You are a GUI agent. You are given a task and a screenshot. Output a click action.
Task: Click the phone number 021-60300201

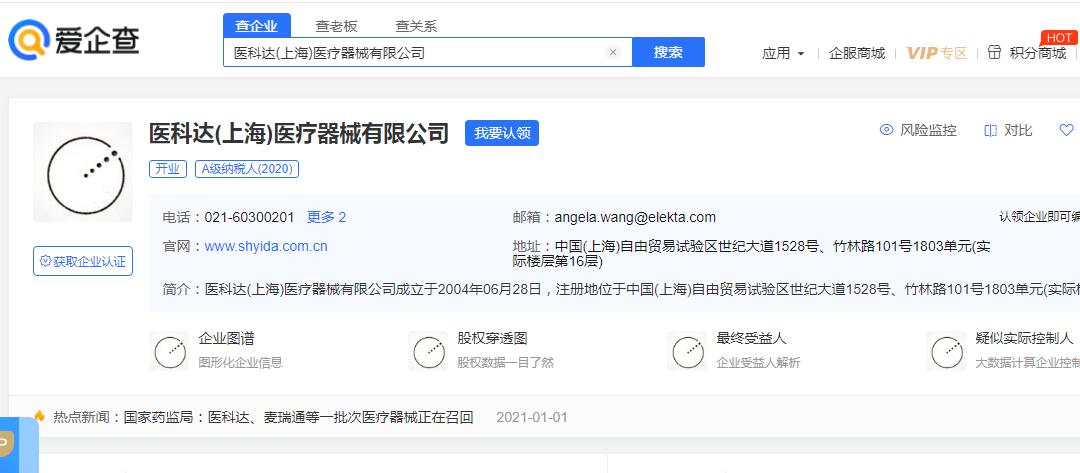(x=249, y=218)
